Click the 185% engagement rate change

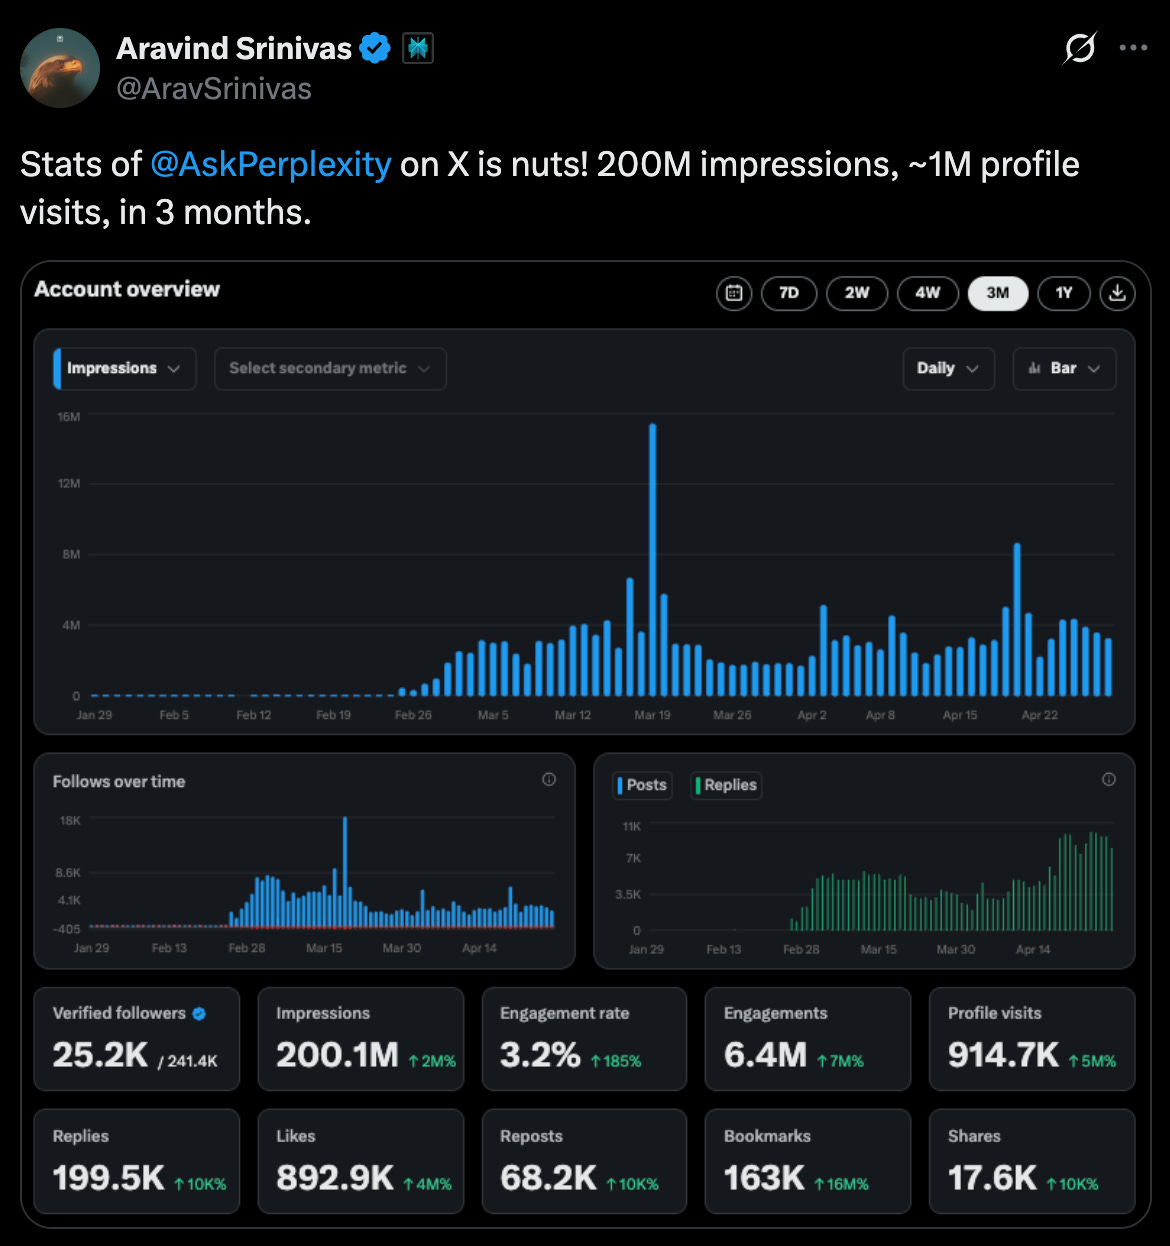click(616, 1061)
